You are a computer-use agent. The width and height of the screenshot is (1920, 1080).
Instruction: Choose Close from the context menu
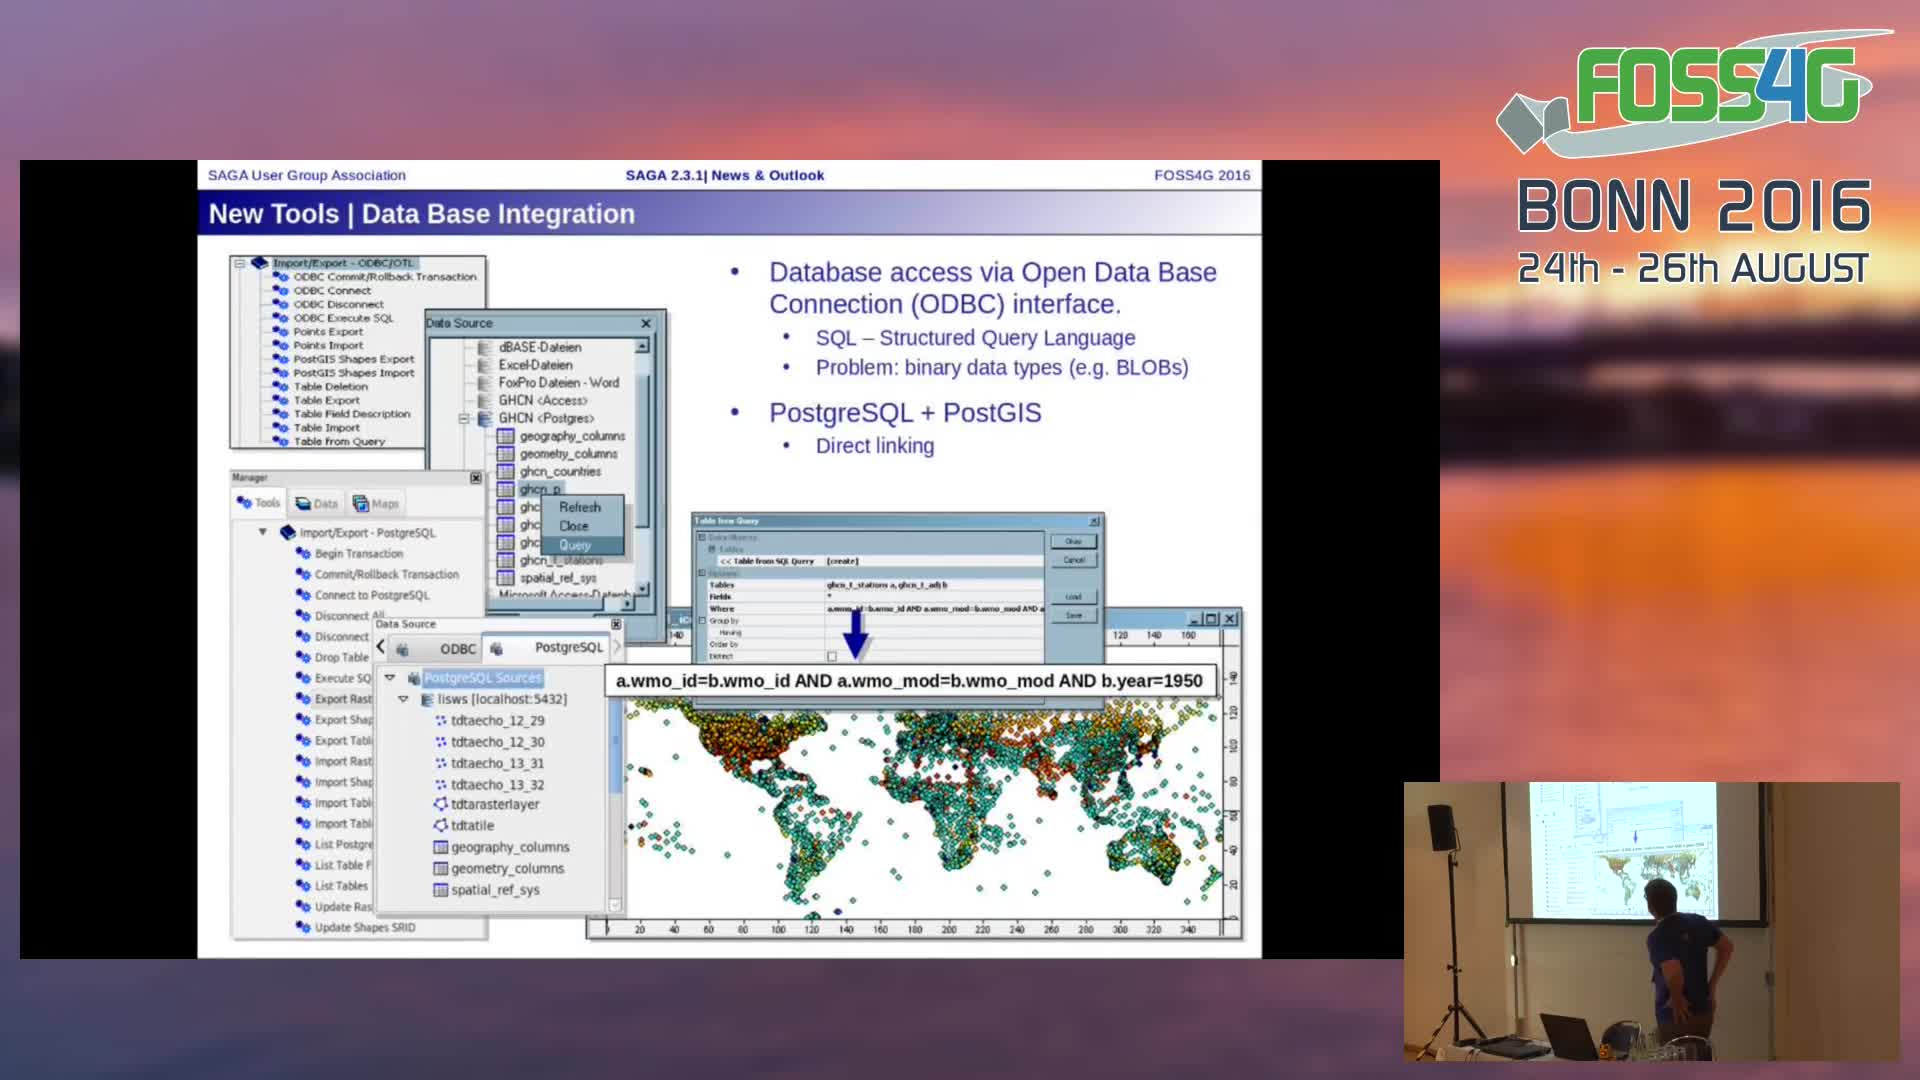[x=583, y=526]
